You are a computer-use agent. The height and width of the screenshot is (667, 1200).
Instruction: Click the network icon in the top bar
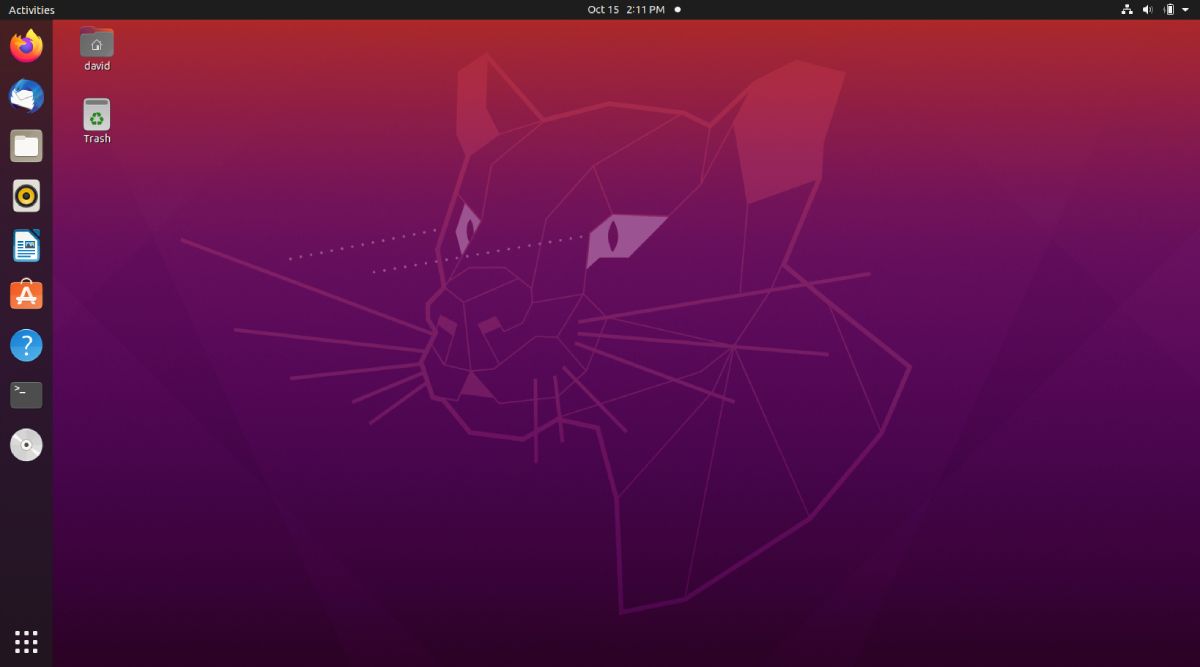pos(1127,9)
